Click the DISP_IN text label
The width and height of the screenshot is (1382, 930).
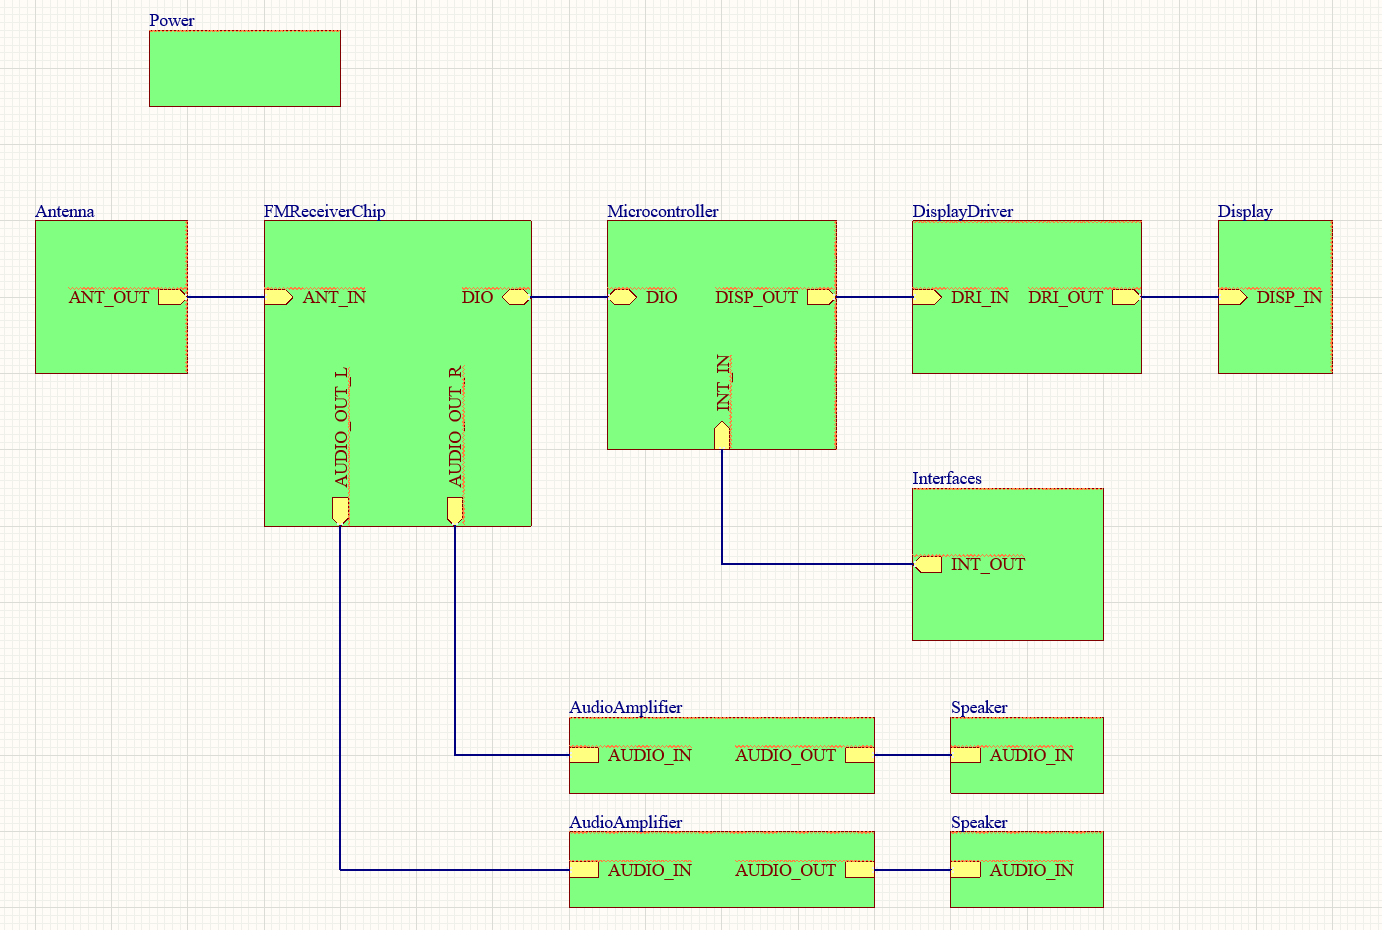pyautogui.click(x=1289, y=297)
